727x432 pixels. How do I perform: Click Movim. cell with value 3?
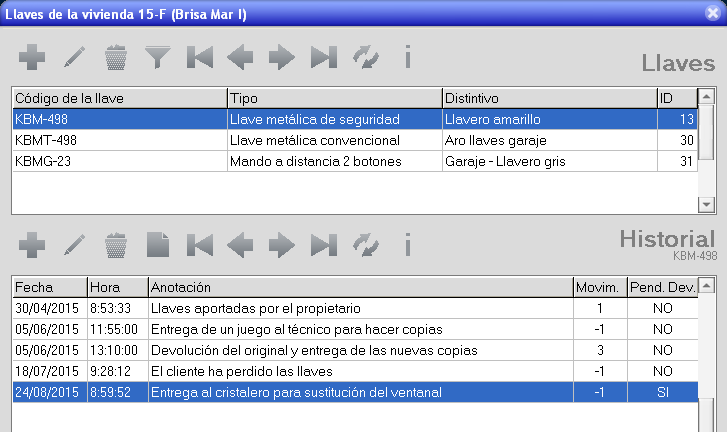(x=600, y=350)
